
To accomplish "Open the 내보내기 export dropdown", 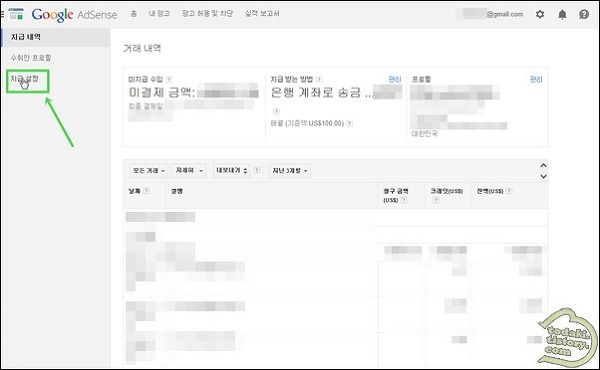I will tap(232, 171).
